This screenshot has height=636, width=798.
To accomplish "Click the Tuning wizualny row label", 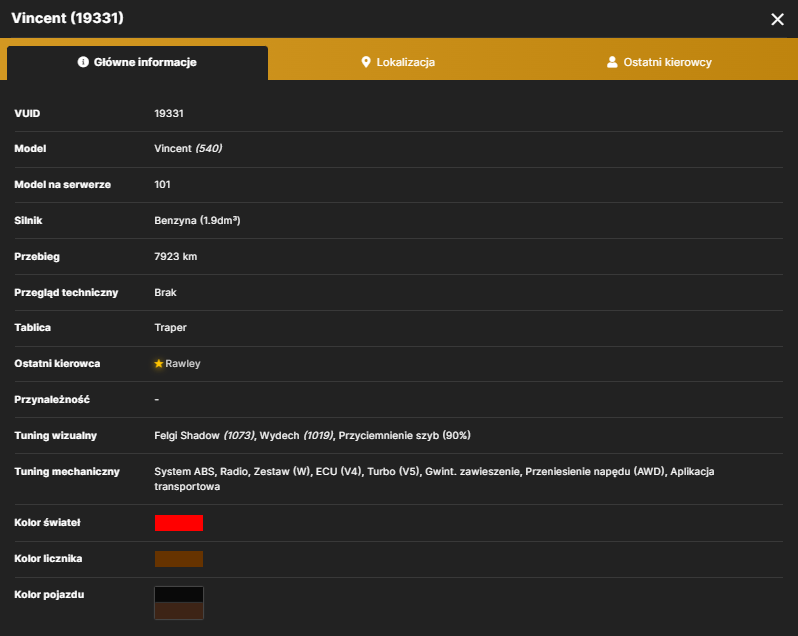I will 55,436.
